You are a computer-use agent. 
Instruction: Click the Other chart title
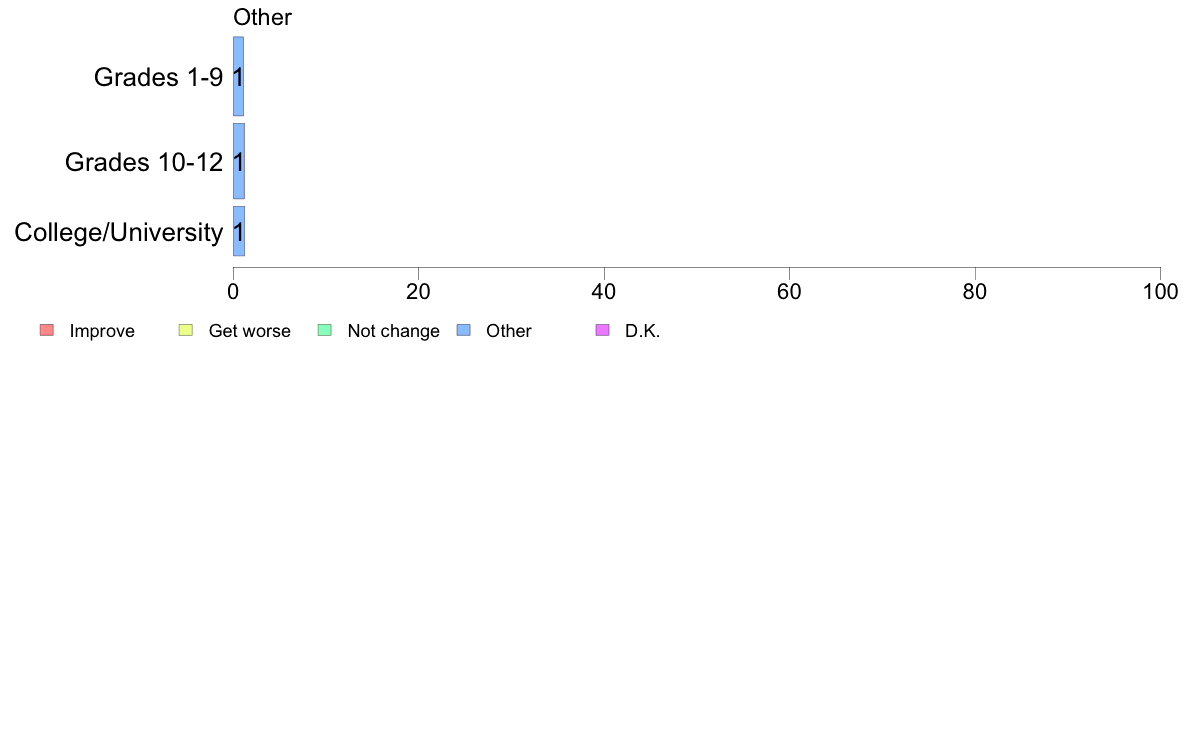tap(262, 17)
